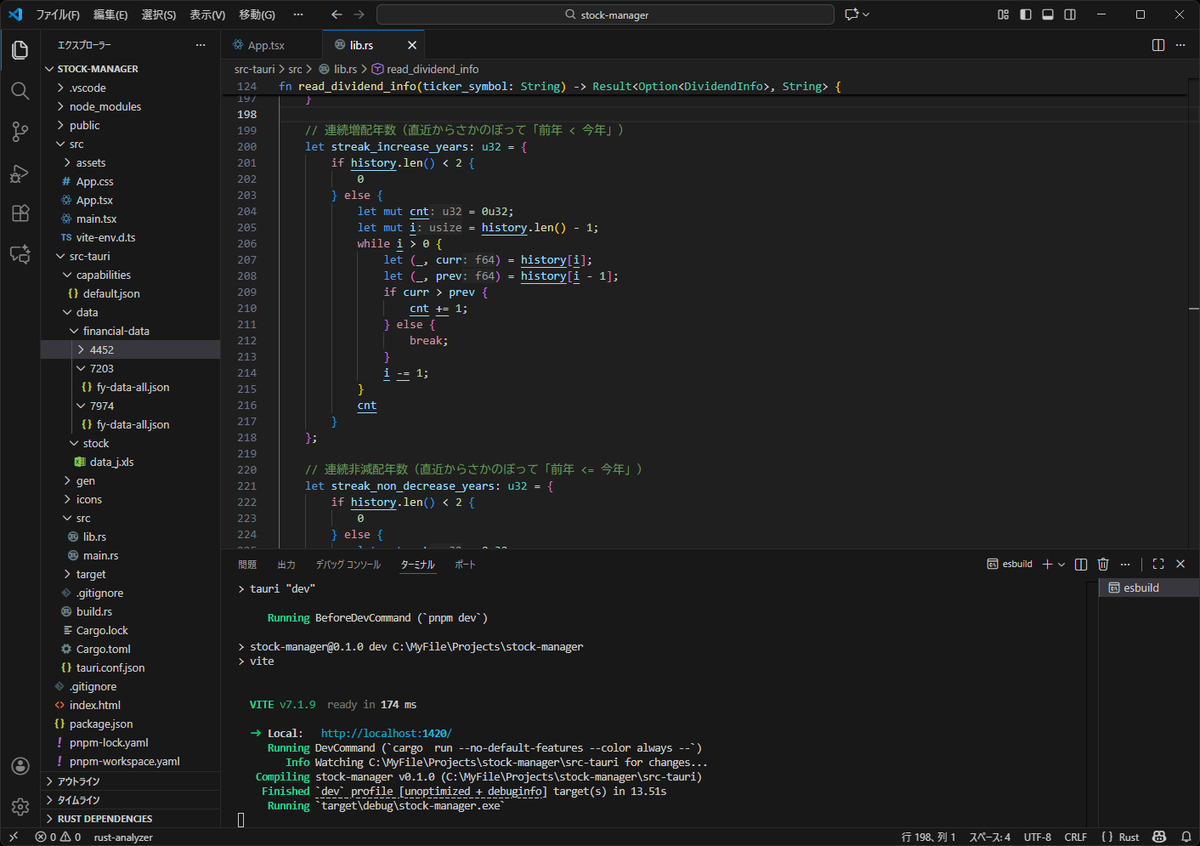This screenshot has height=846, width=1200.
Task: Open the Manage gear settings icon
Action: (20, 806)
